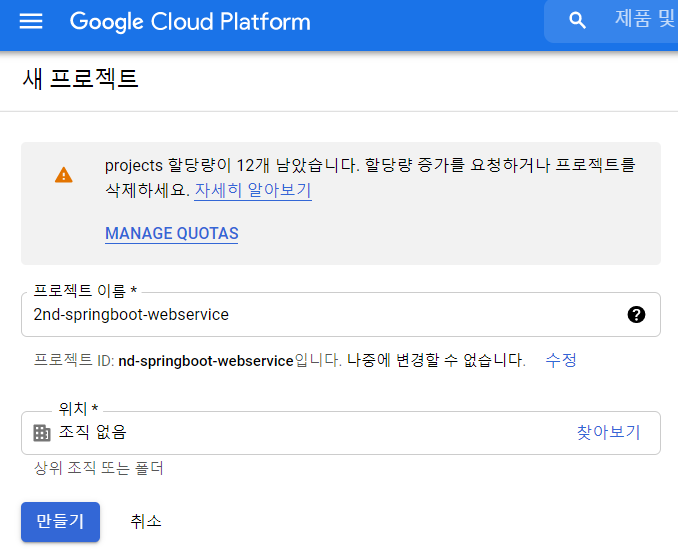Screen dimensions: 678x554
Task: Click 수정 to edit project ID
Action: point(561,360)
